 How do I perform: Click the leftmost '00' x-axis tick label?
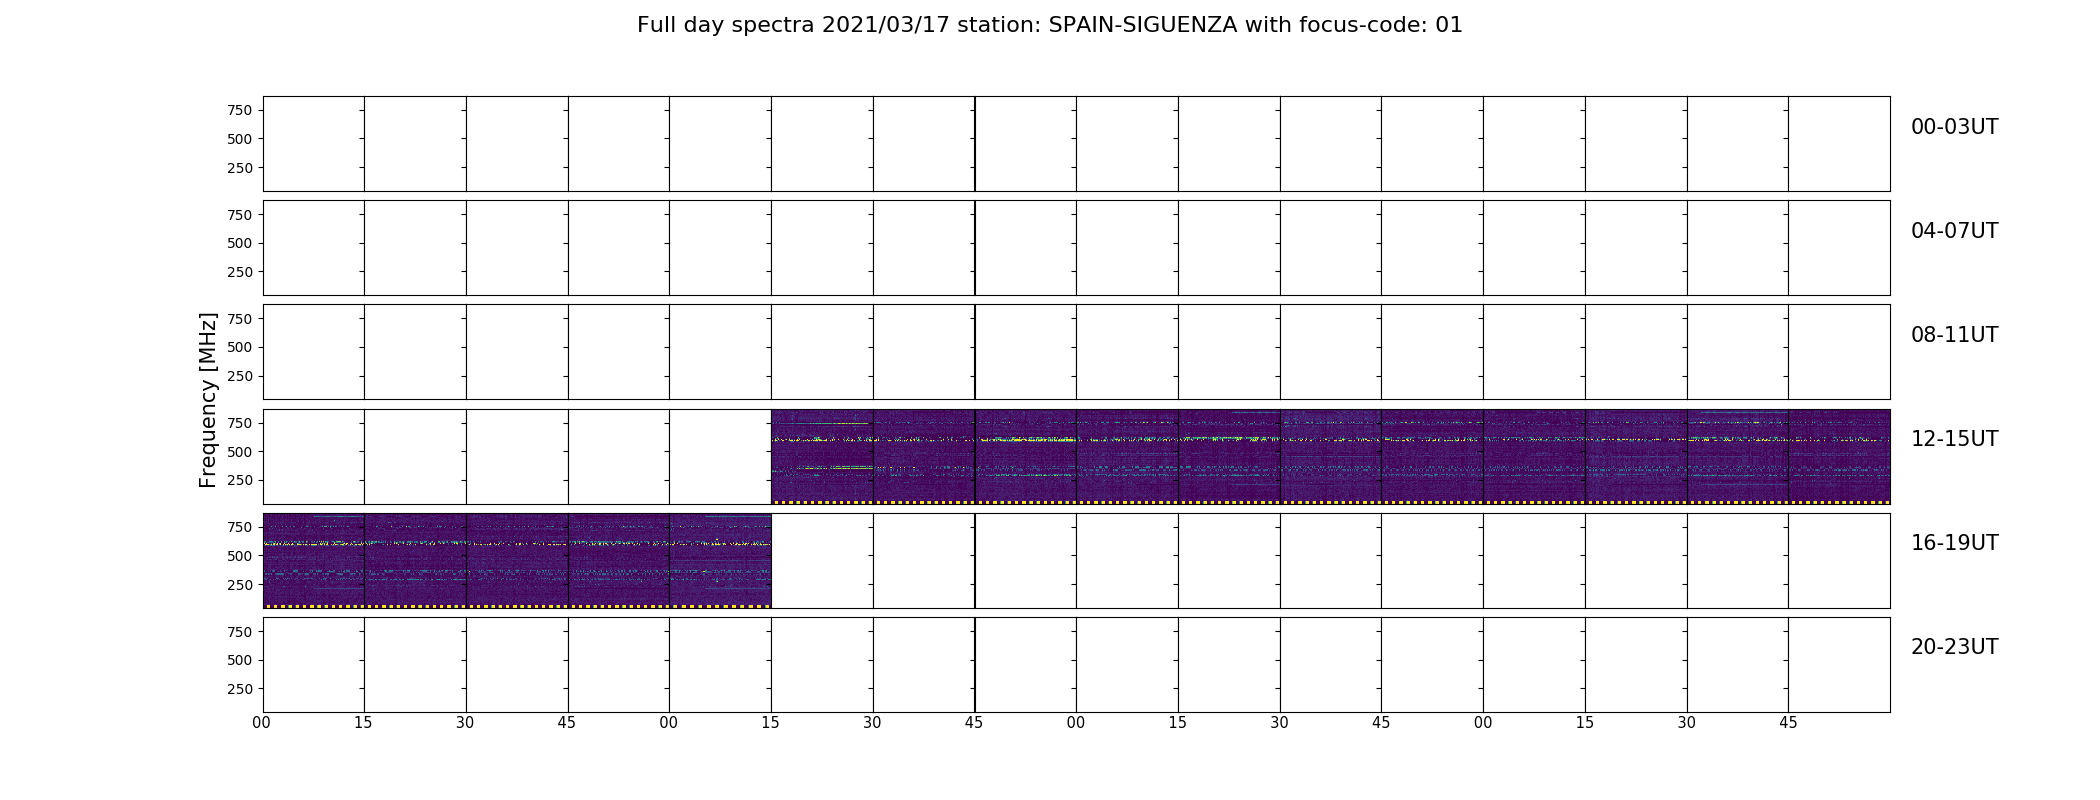pos(262,723)
